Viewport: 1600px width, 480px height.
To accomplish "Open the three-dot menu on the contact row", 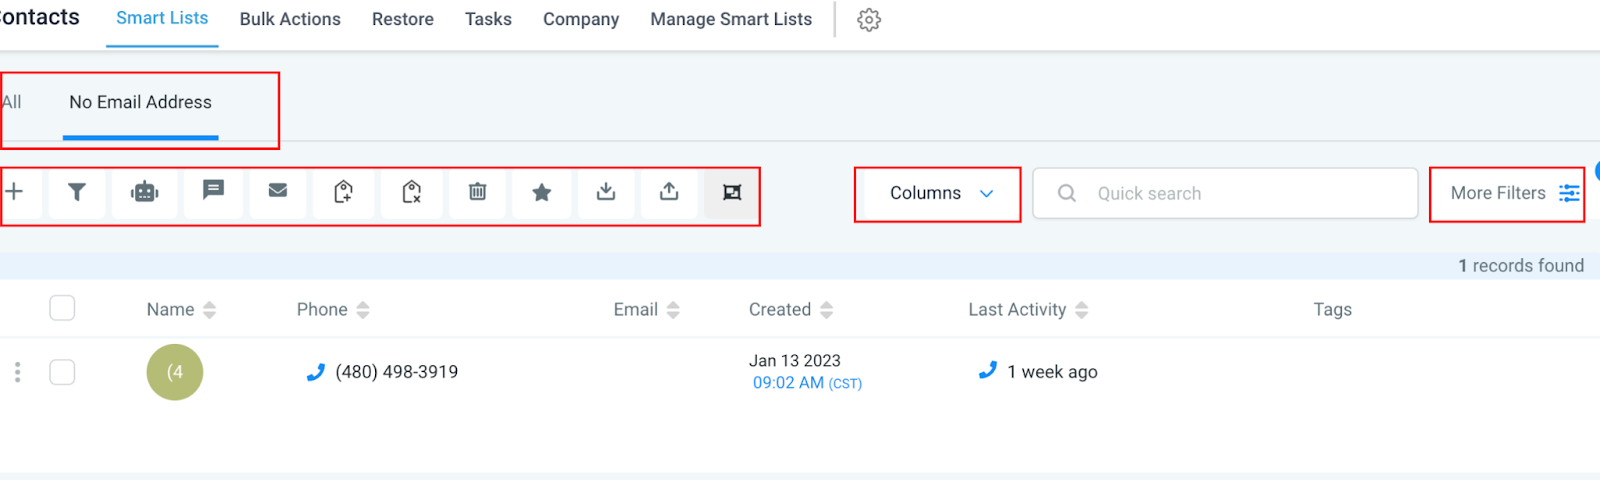I will click(18, 372).
